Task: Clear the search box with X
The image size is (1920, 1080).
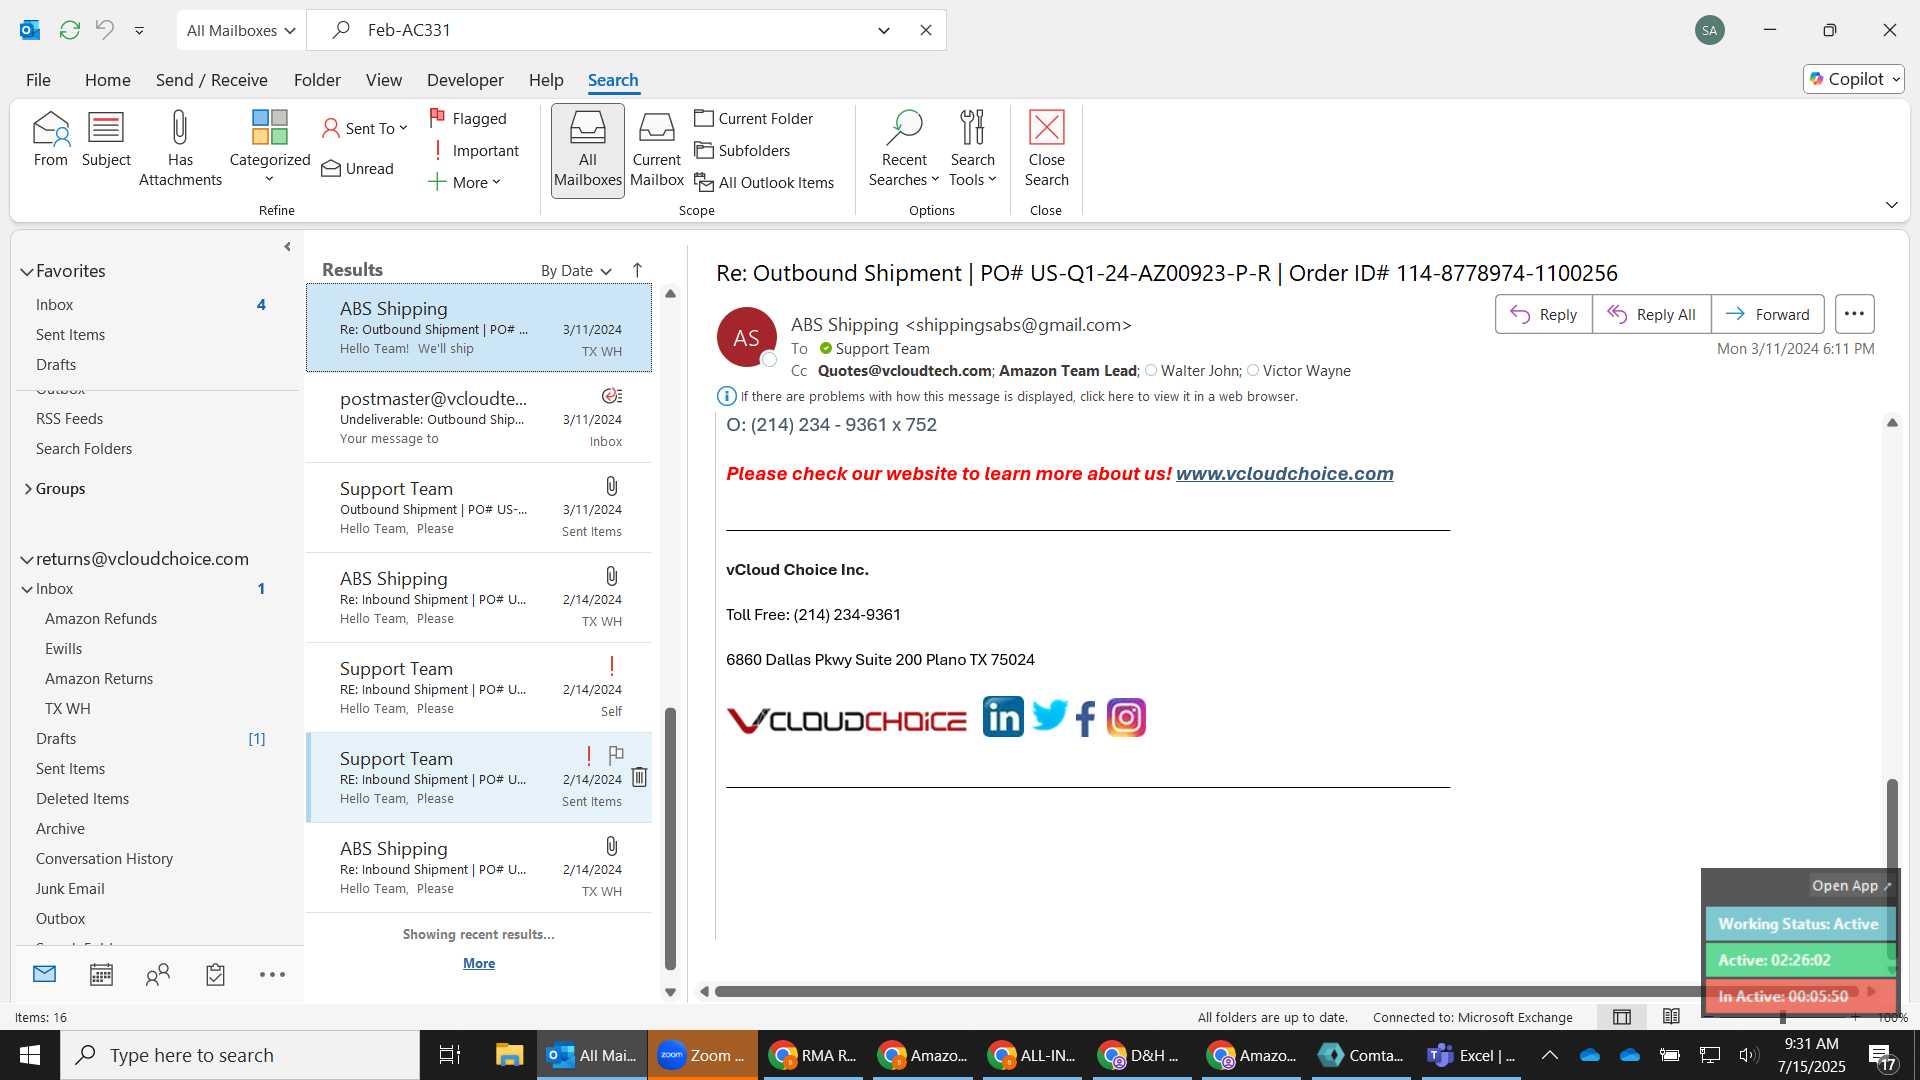Action: pos(926,30)
